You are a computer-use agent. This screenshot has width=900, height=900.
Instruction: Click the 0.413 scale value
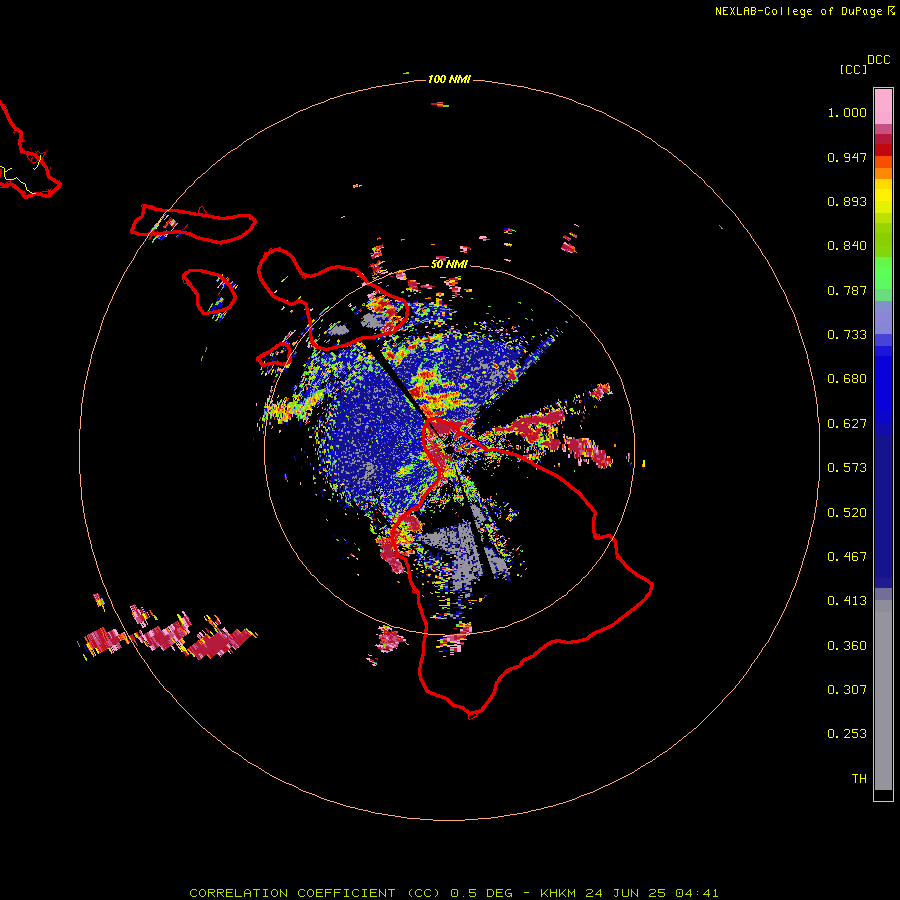tap(847, 601)
